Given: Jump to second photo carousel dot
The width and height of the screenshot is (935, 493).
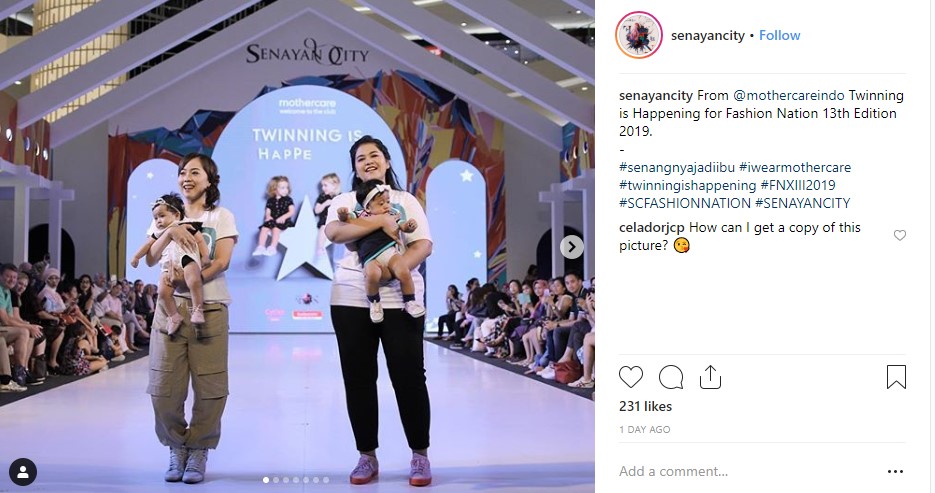Looking at the screenshot, I should (x=276, y=480).
